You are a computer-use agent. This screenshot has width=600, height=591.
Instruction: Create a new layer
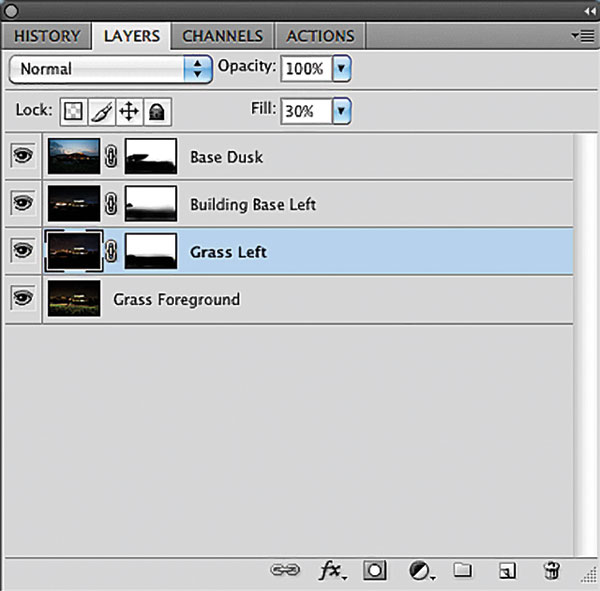tap(507, 571)
